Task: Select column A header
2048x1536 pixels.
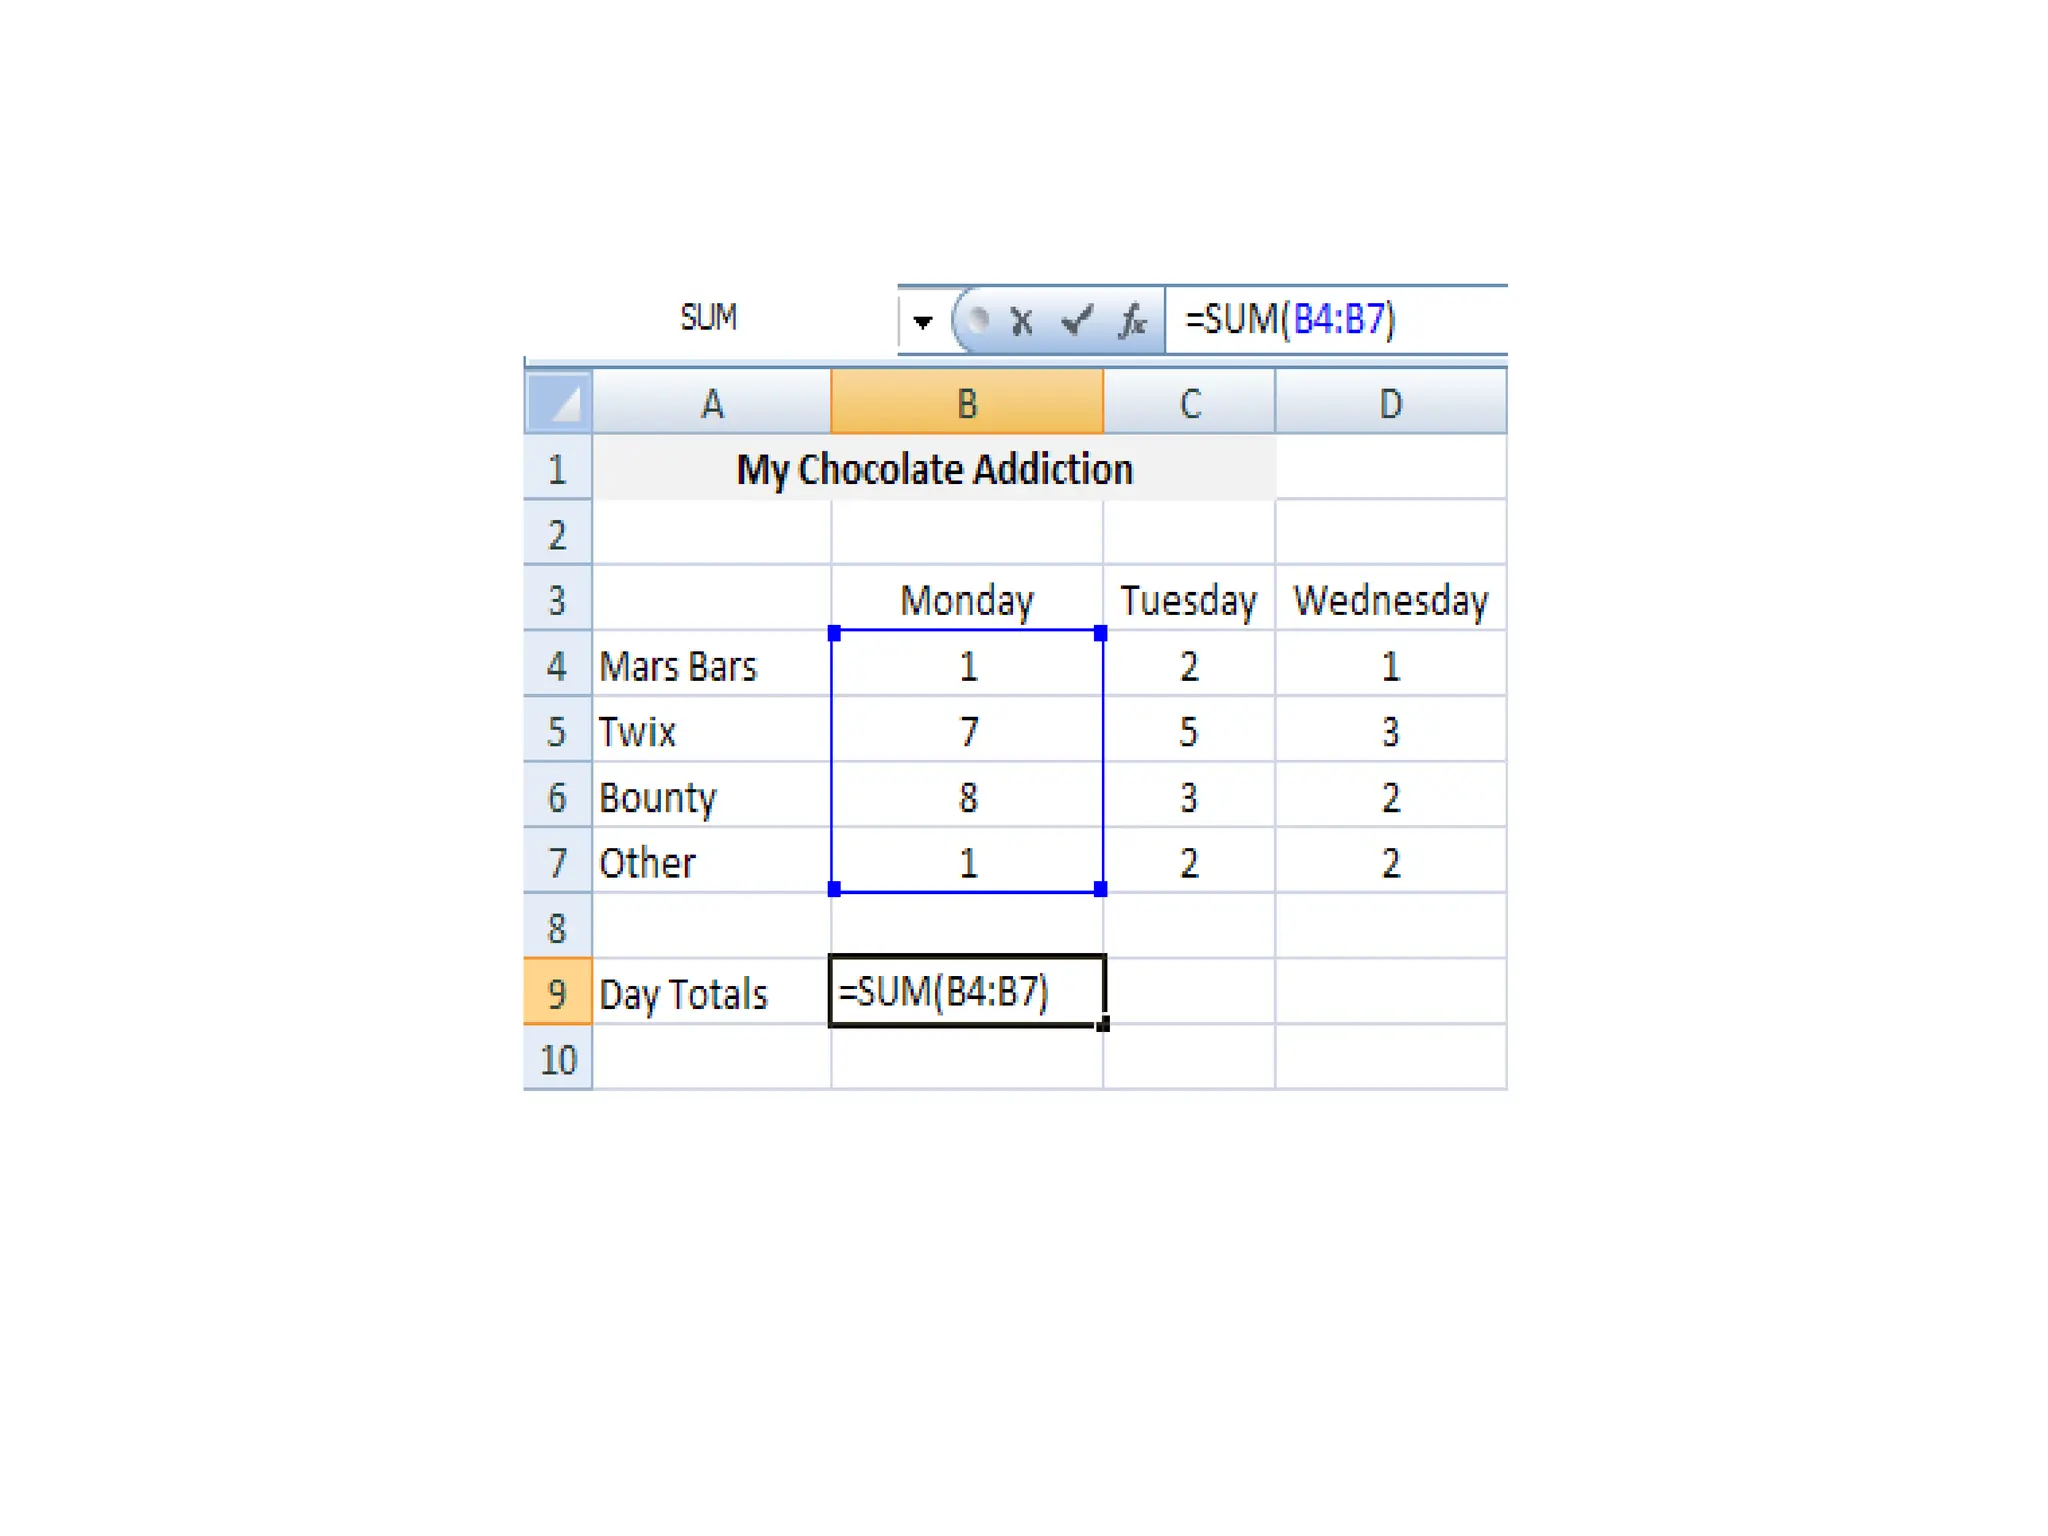Action: tap(711, 403)
